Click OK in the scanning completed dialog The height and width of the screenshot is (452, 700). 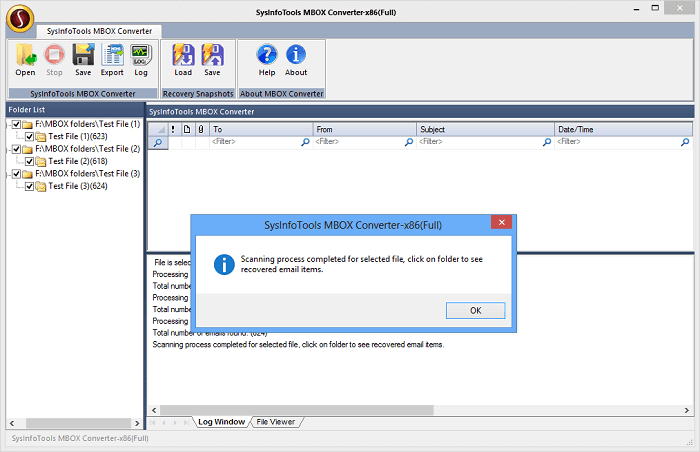pyautogui.click(x=475, y=310)
